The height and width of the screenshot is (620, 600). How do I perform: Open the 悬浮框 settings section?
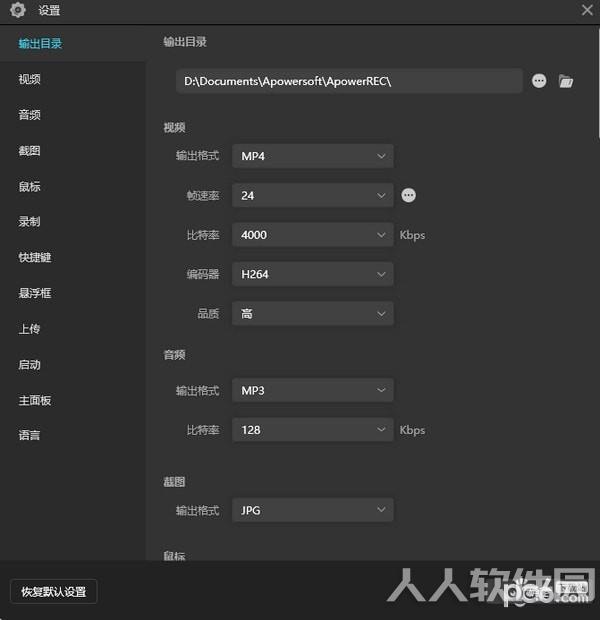pyautogui.click(x=35, y=293)
